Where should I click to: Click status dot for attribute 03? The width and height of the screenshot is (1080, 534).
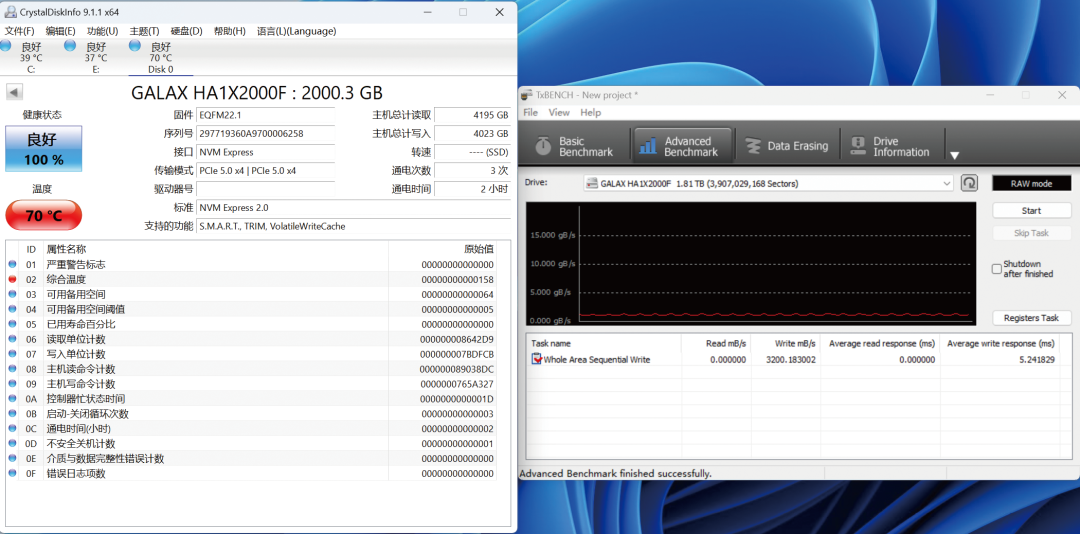(12, 294)
